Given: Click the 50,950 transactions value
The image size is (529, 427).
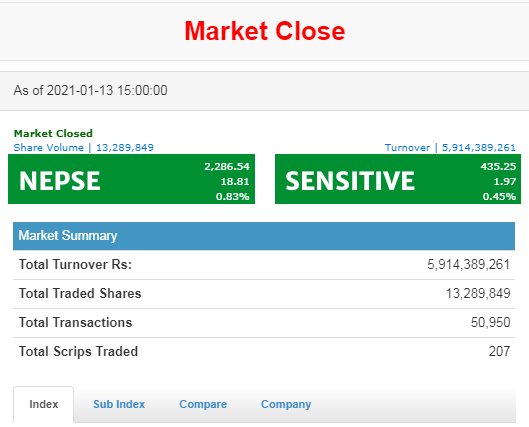Looking at the screenshot, I should tap(491, 322).
